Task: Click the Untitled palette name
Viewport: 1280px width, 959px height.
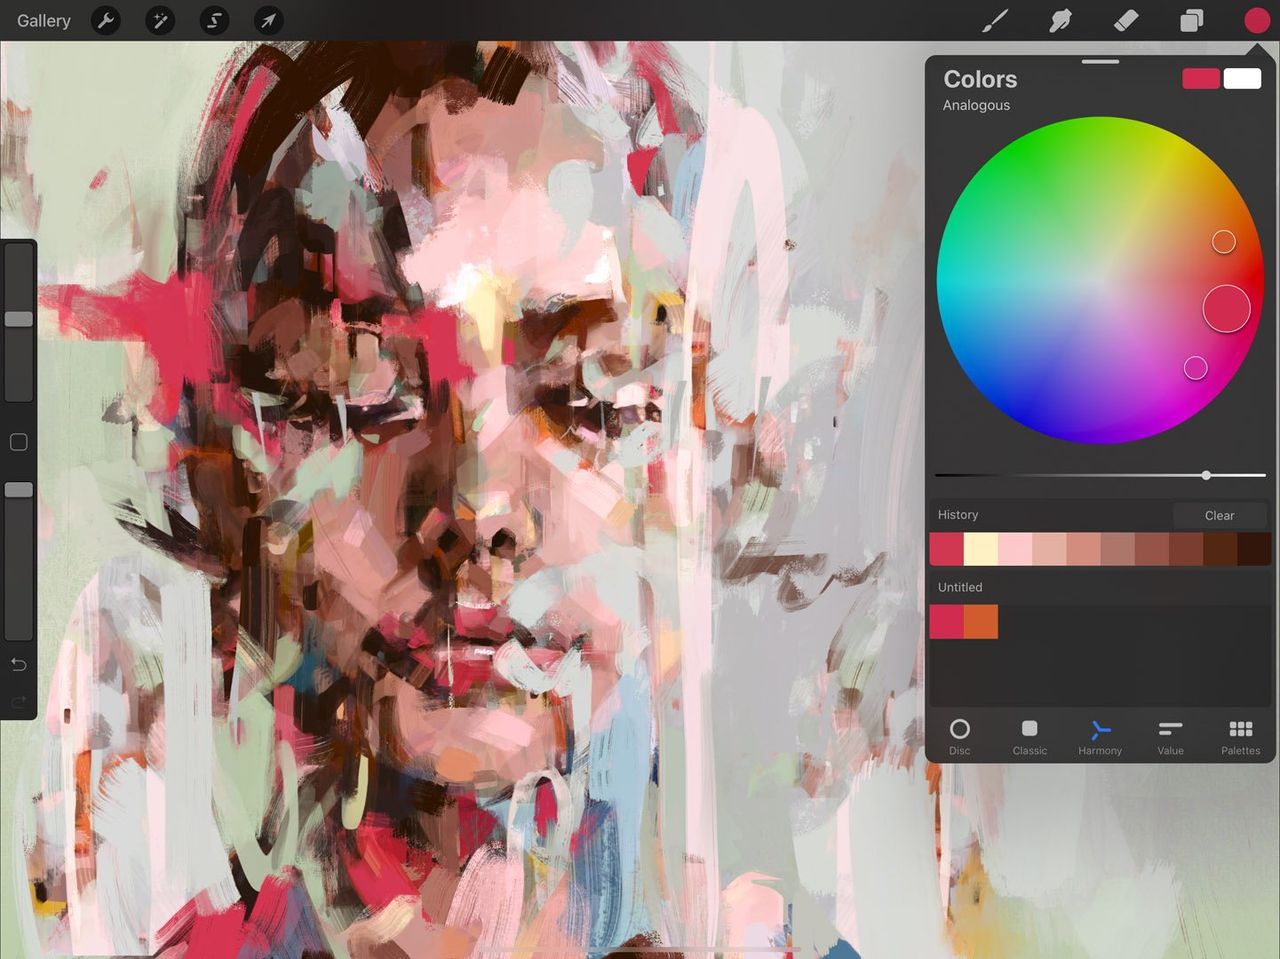Action: click(x=960, y=587)
